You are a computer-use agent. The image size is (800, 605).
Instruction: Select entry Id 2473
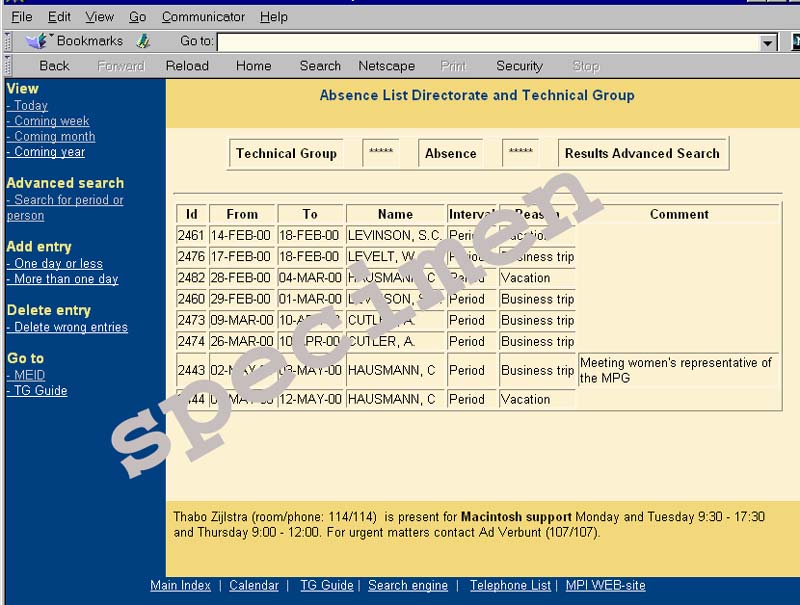point(191,320)
